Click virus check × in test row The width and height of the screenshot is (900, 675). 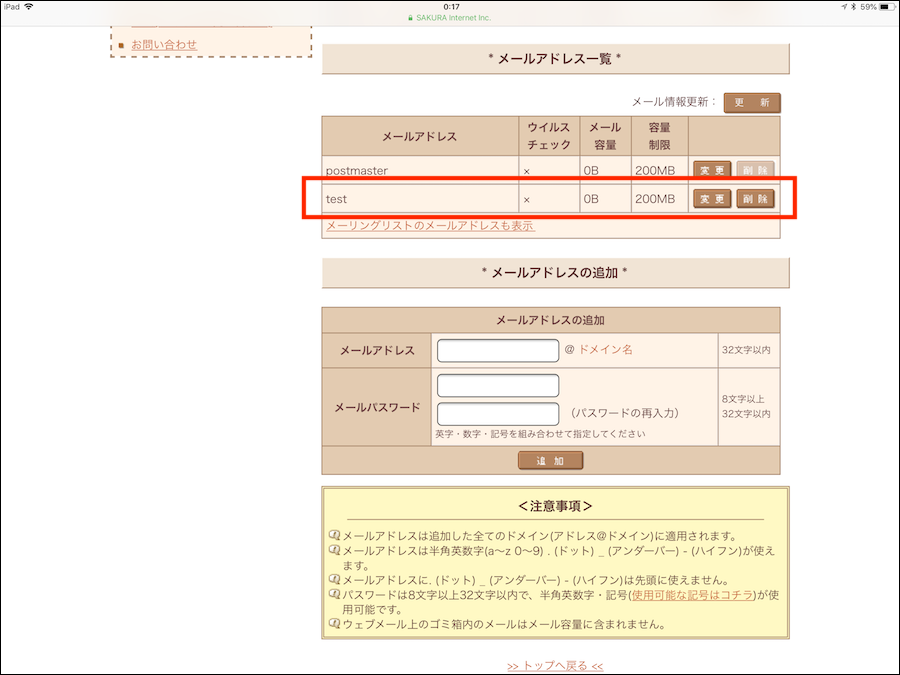coord(526,200)
